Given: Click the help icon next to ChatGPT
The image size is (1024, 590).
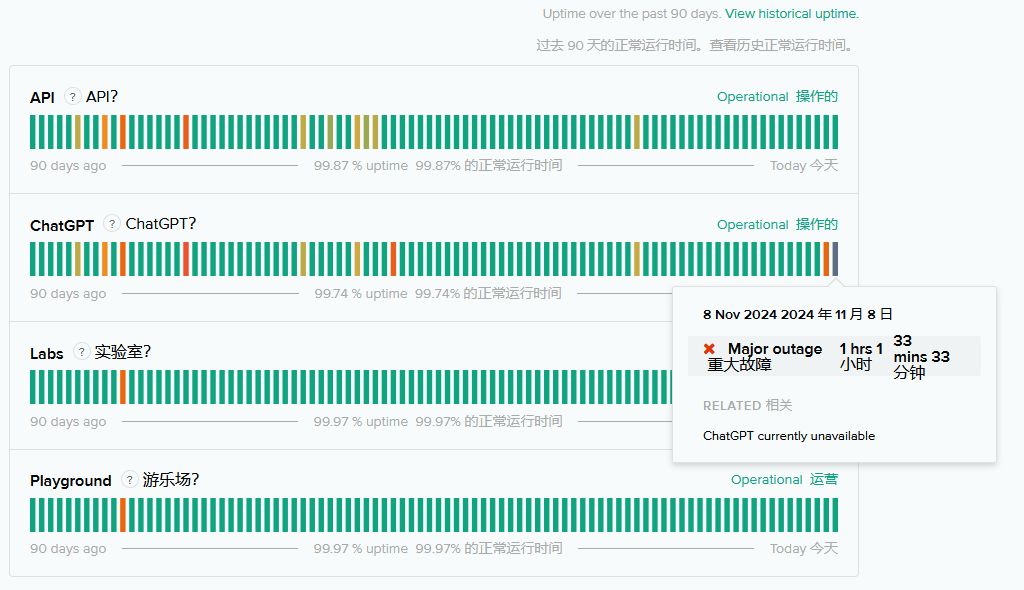Looking at the screenshot, I should pos(112,224).
